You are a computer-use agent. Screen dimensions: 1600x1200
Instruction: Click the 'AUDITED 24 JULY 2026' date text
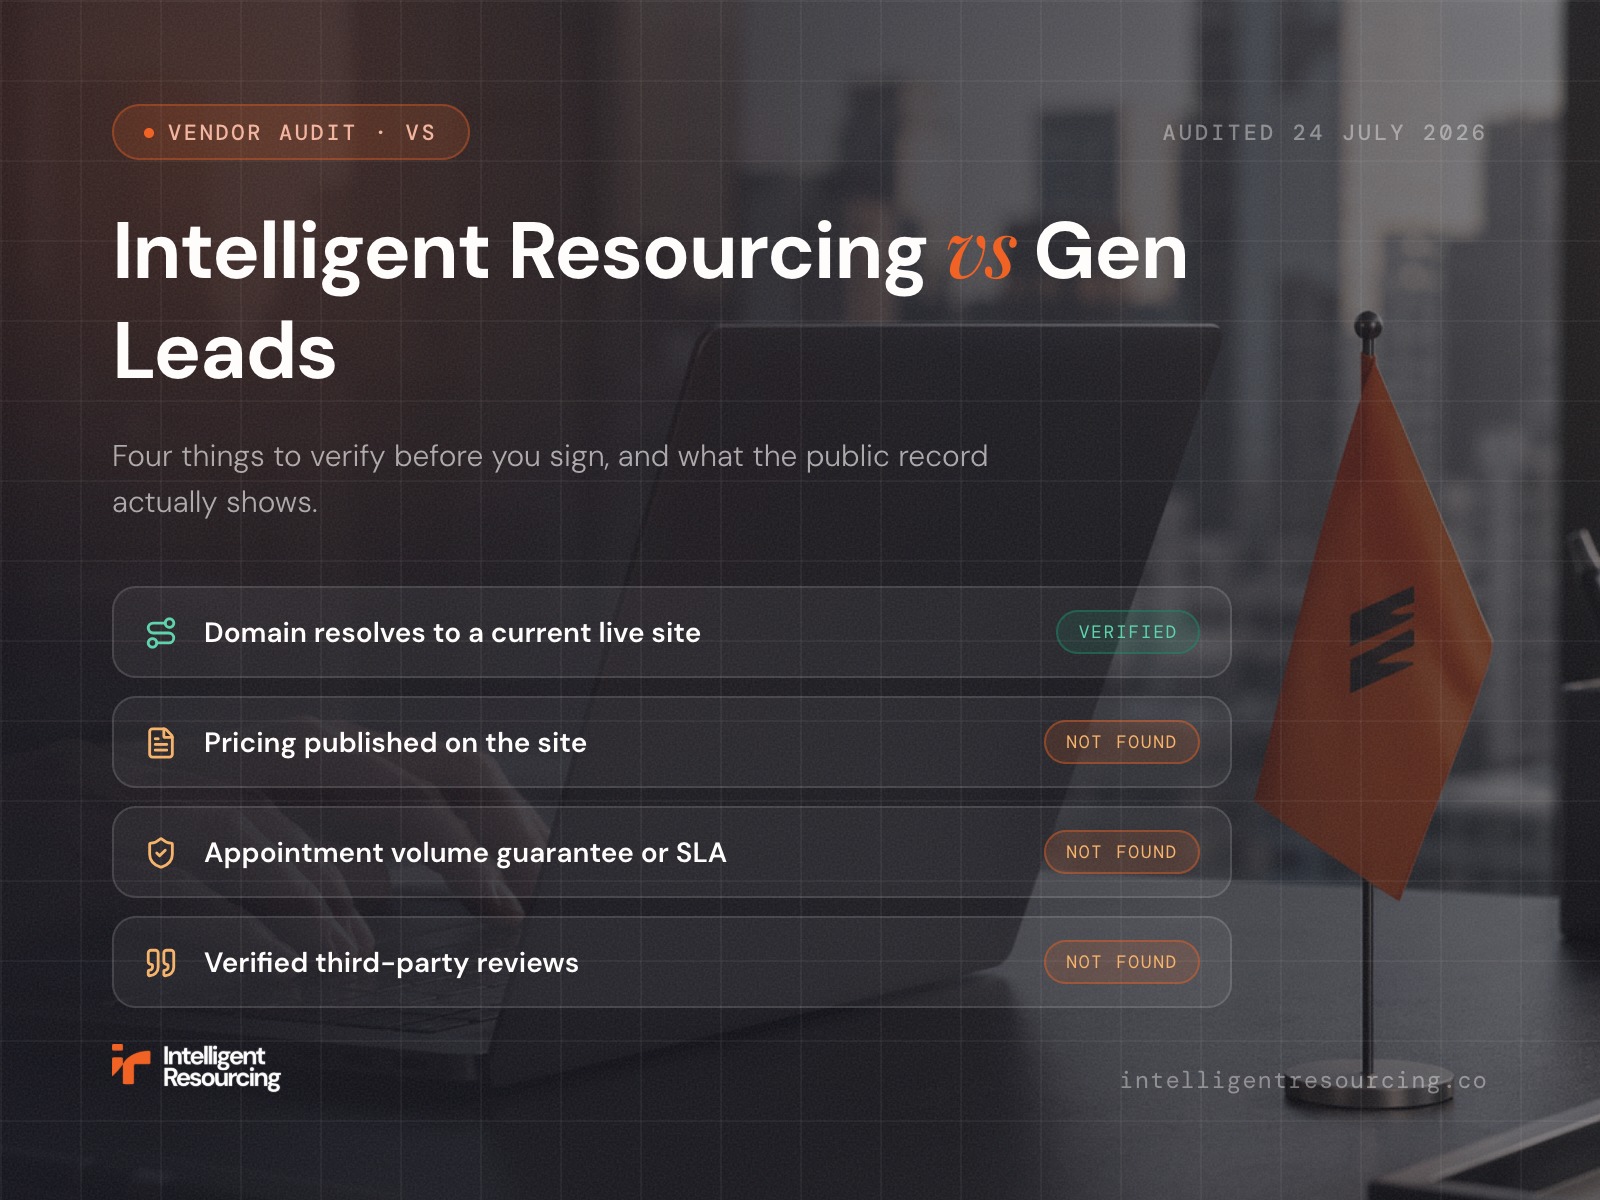click(1324, 133)
